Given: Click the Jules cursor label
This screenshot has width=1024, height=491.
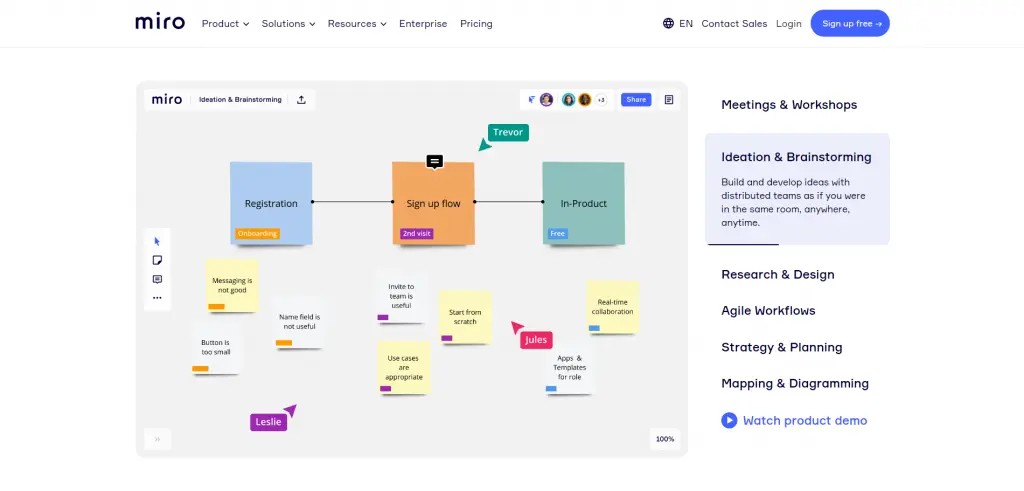Looking at the screenshot, I should click(536, 340).
